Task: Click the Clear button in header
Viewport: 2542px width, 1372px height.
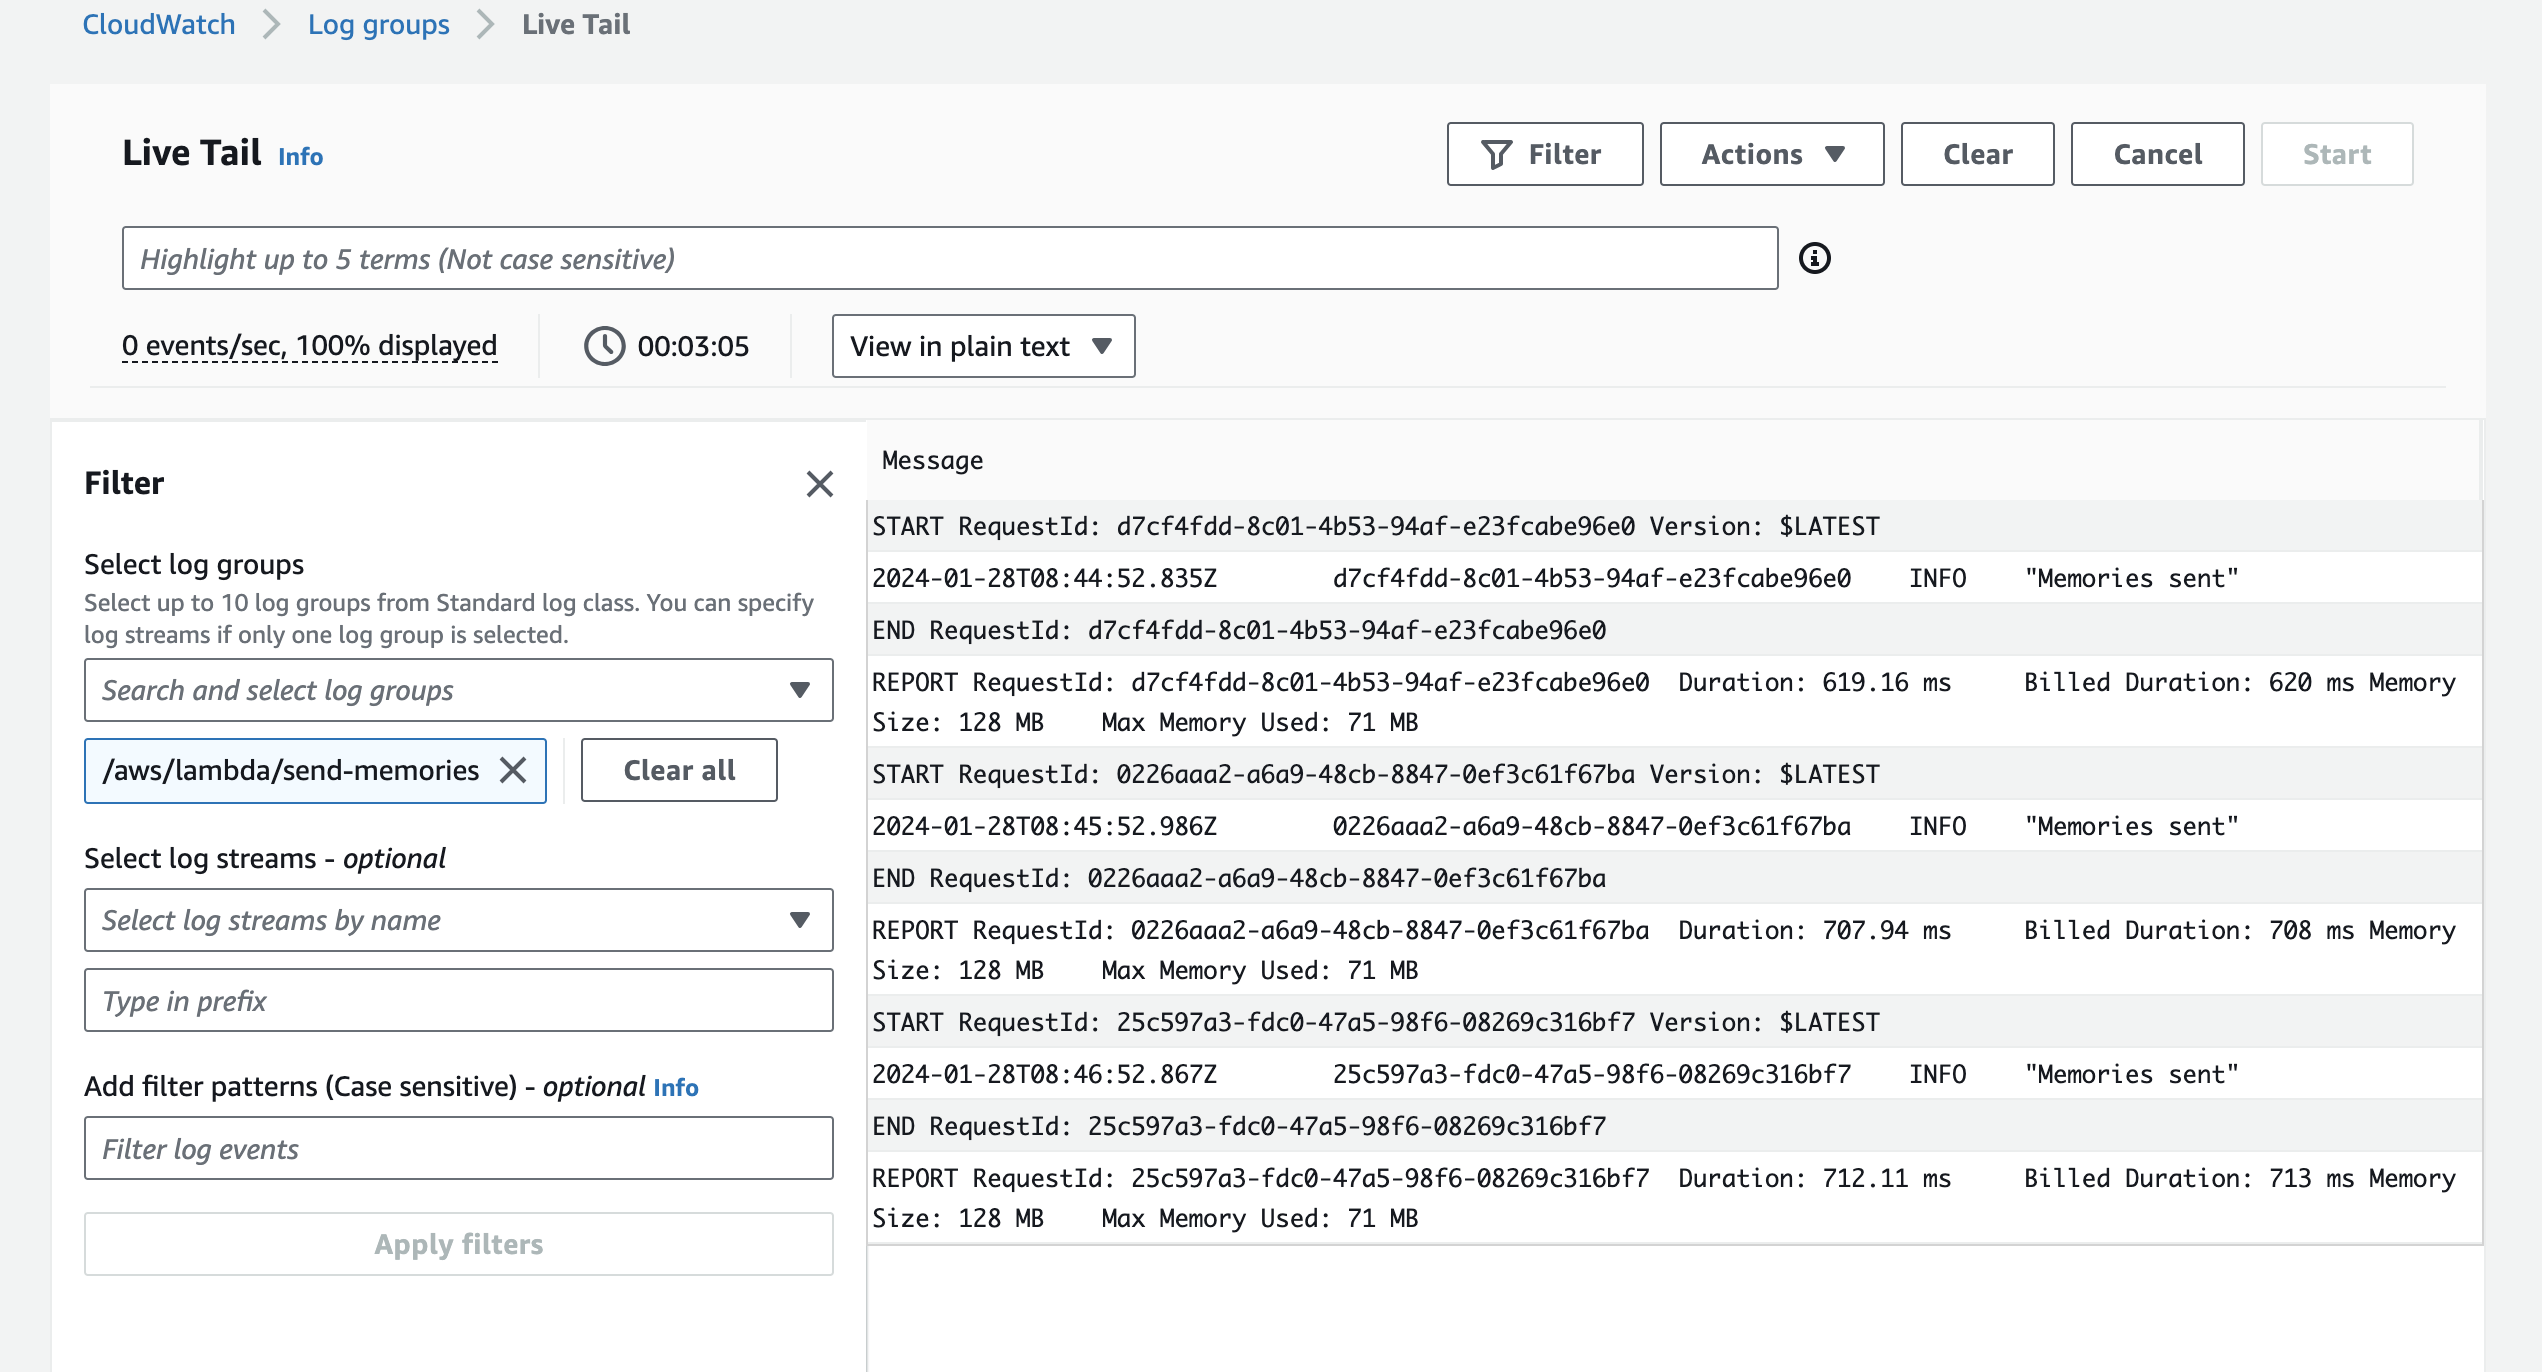Action: coord(1976,154)
